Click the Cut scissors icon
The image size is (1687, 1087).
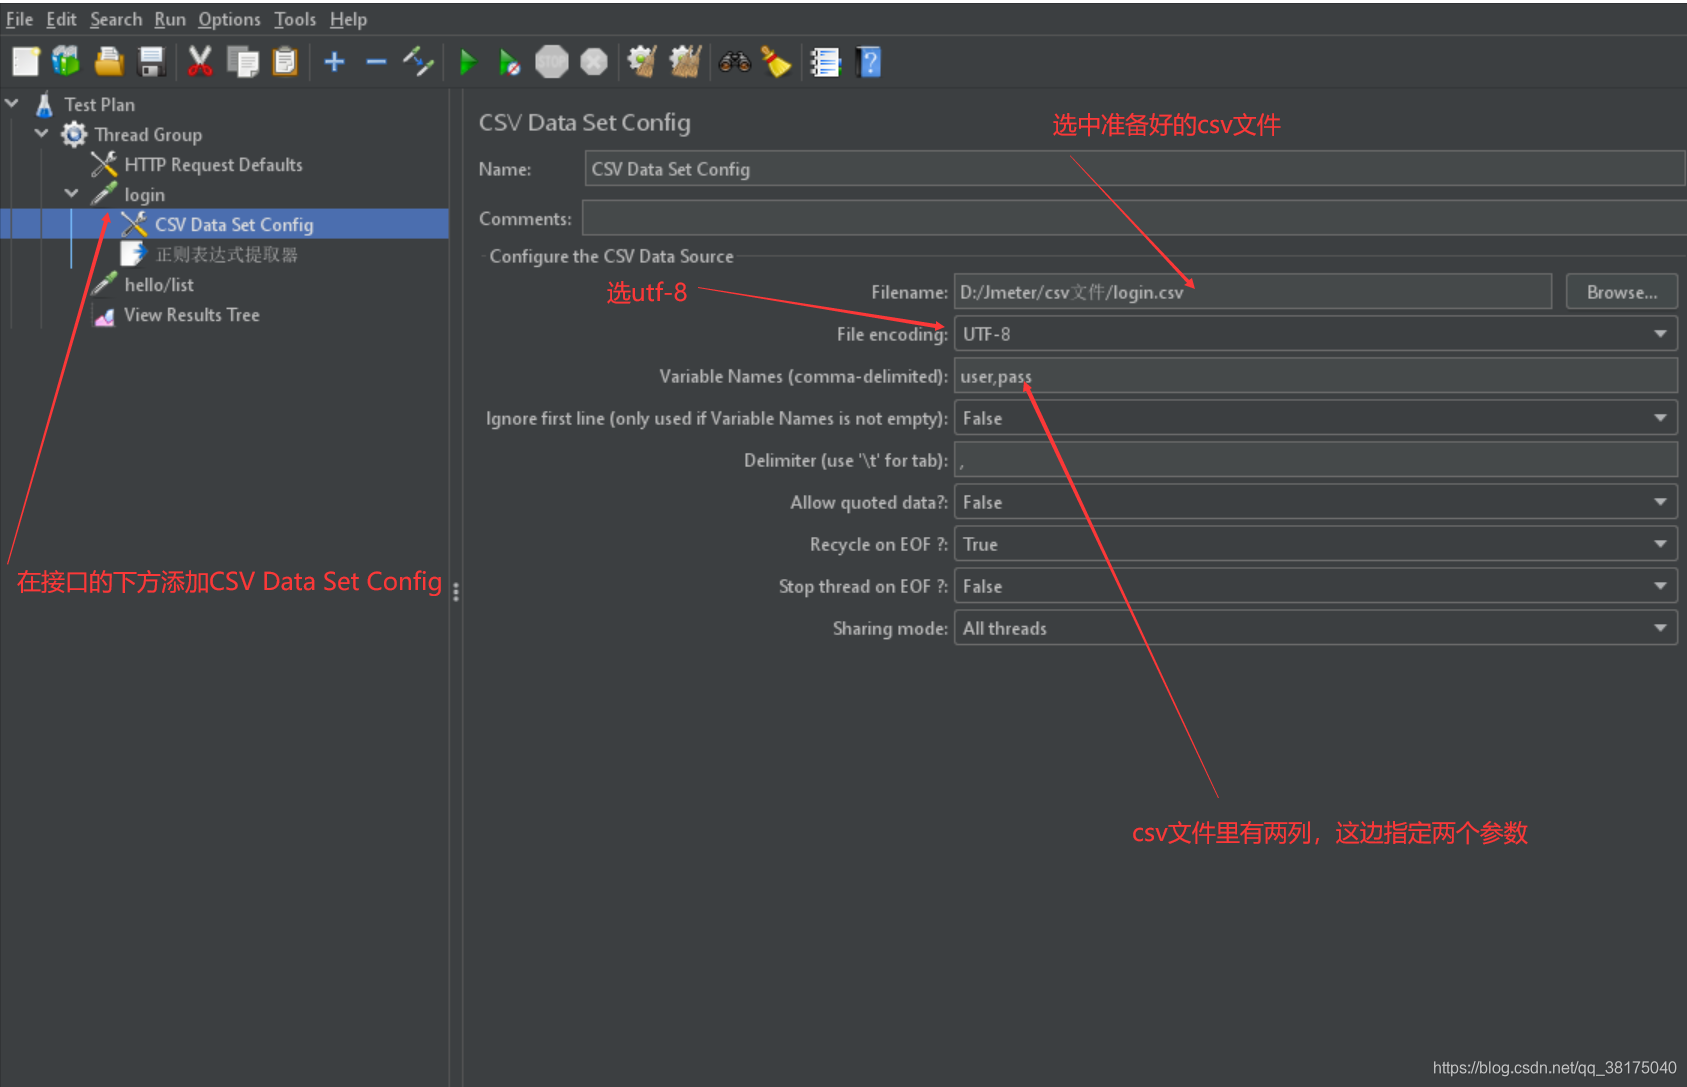200,62
